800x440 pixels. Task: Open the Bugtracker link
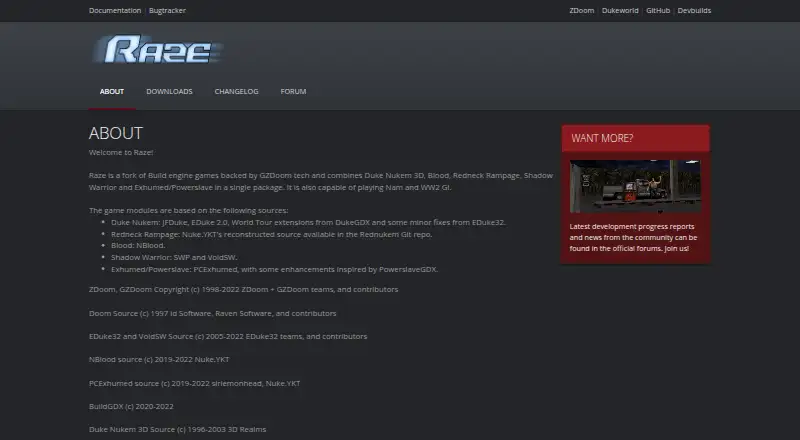[x=167, y=10]
